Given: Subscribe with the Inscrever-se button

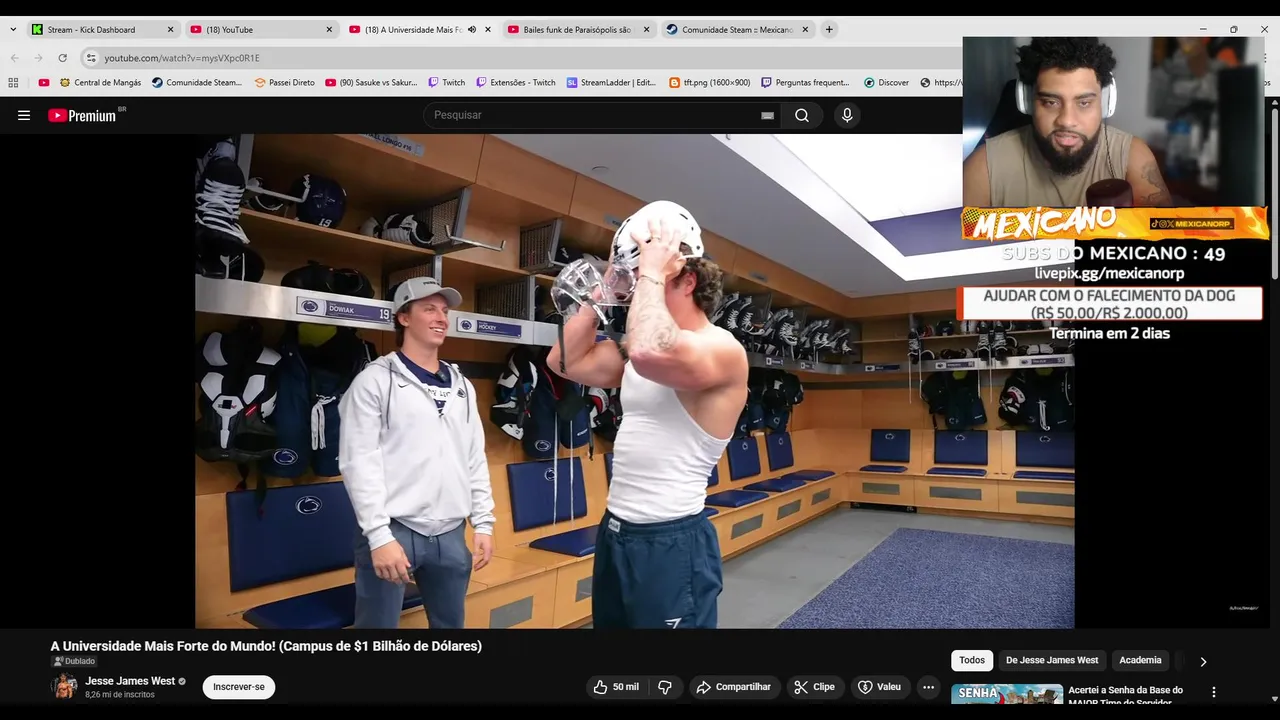Looking at the screenshot, I should 239,687.
